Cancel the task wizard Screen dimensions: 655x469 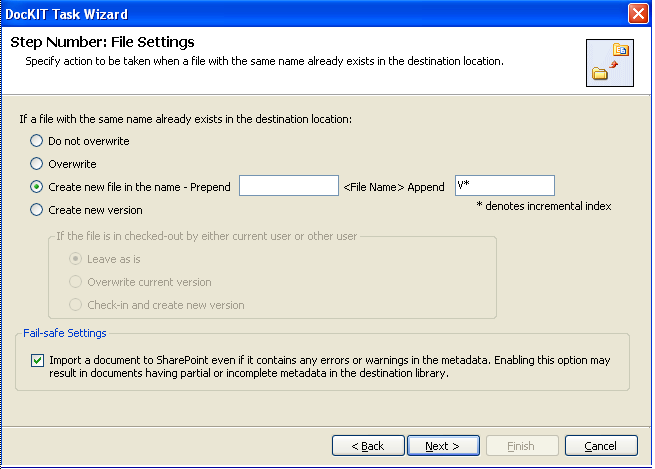[601, 446]
